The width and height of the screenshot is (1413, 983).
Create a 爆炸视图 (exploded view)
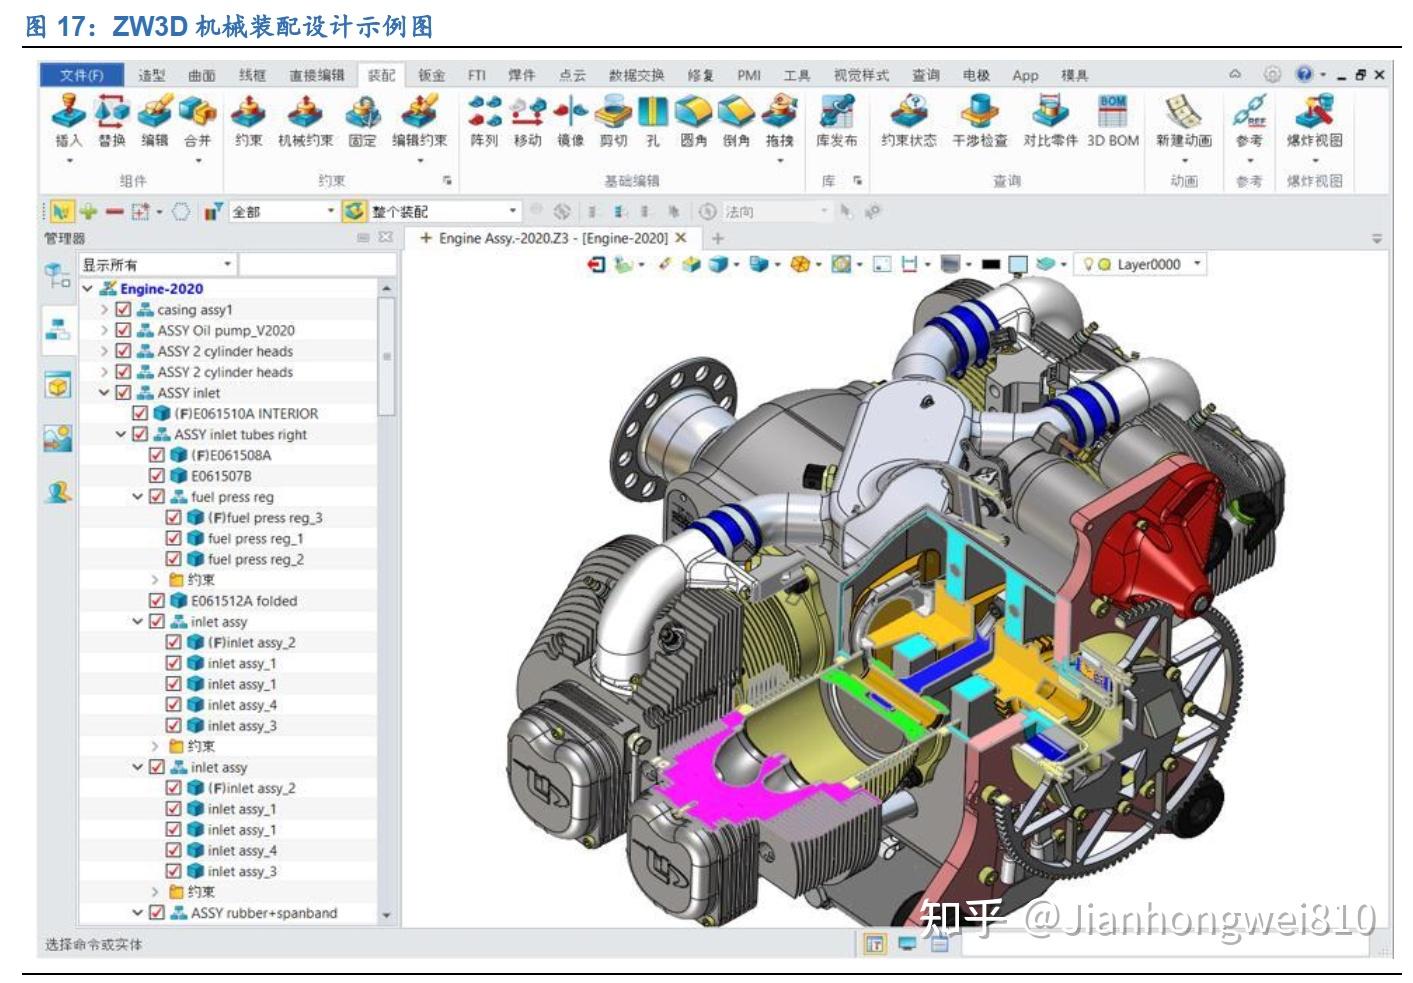coord(1312,120)
